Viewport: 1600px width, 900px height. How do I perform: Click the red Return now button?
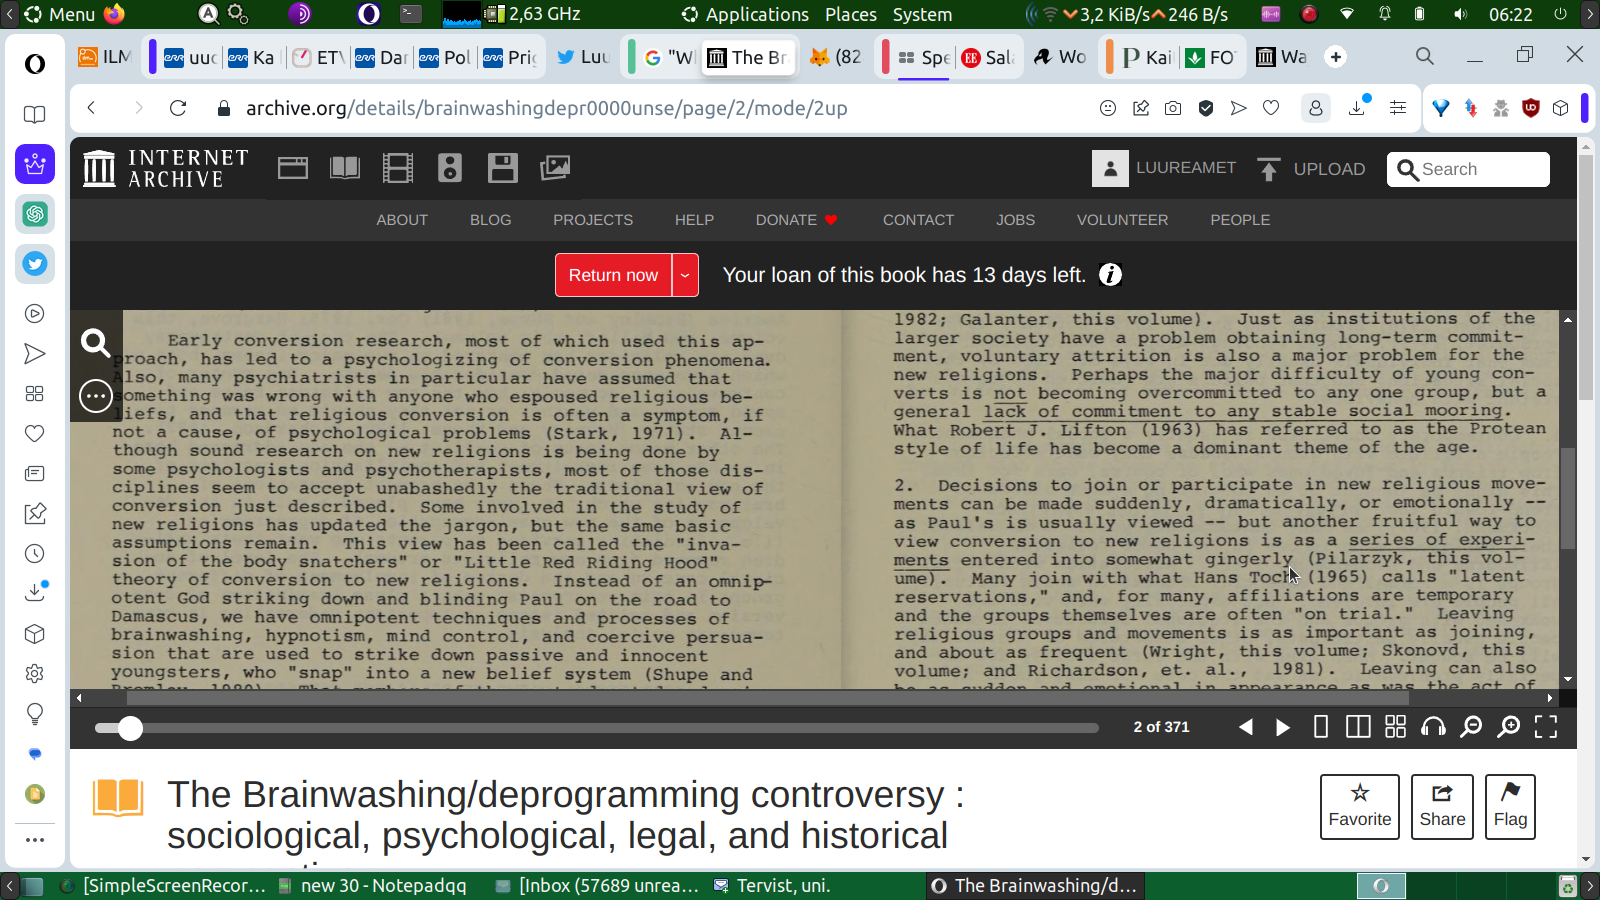tap(613, 275)
